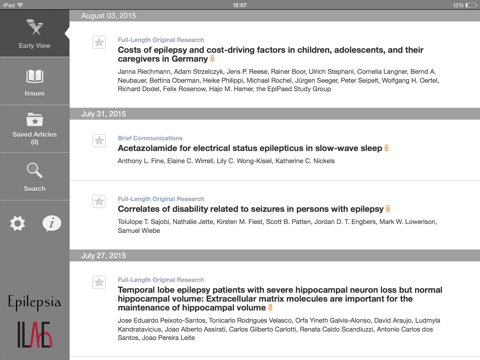Tap the battery indicator in status bar
Viewport: 480px width, 360px height.
(471, 5)
